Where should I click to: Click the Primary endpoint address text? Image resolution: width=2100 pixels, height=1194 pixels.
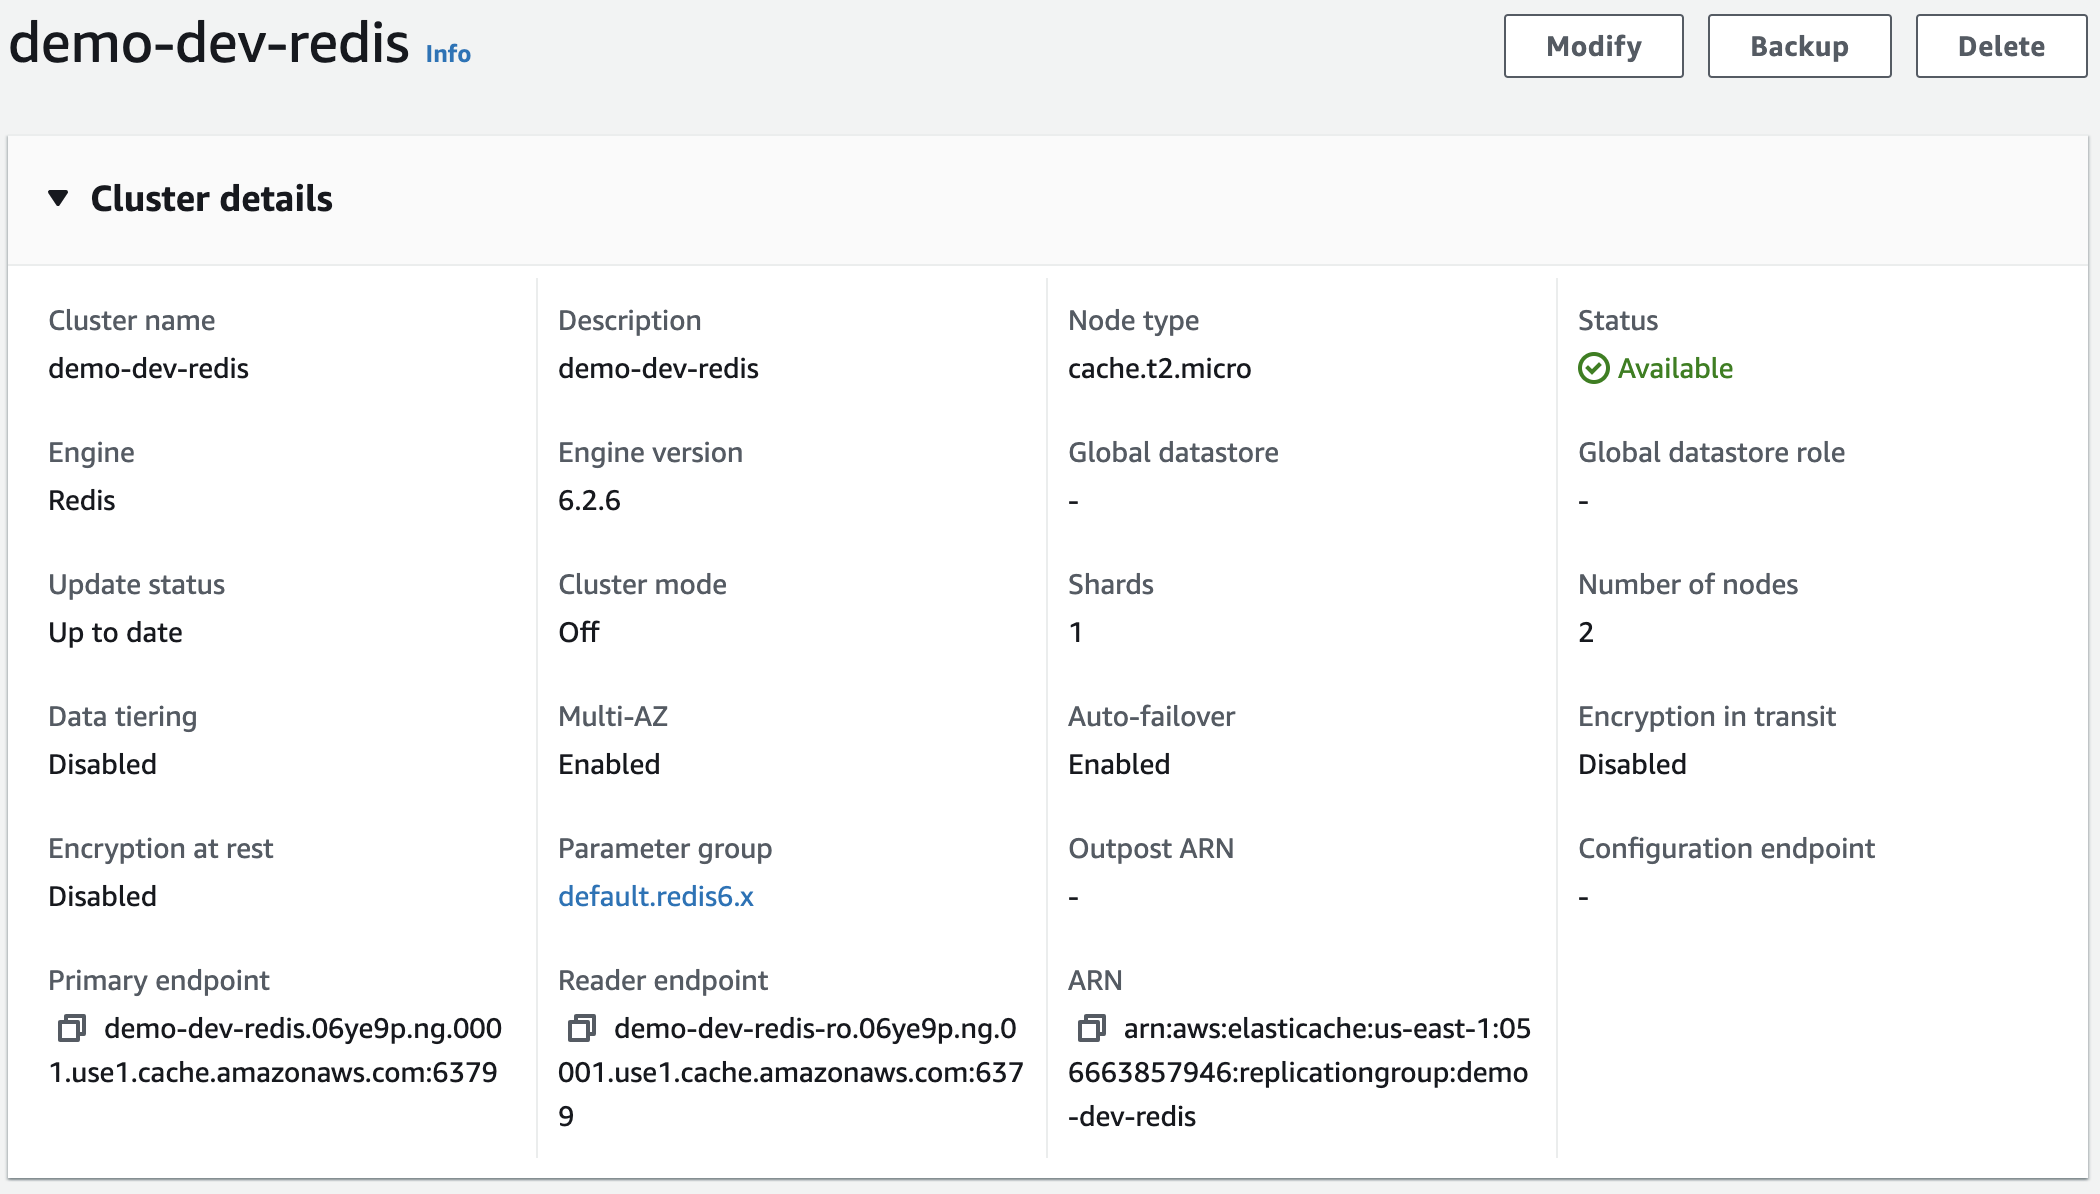click(275, 1050)
